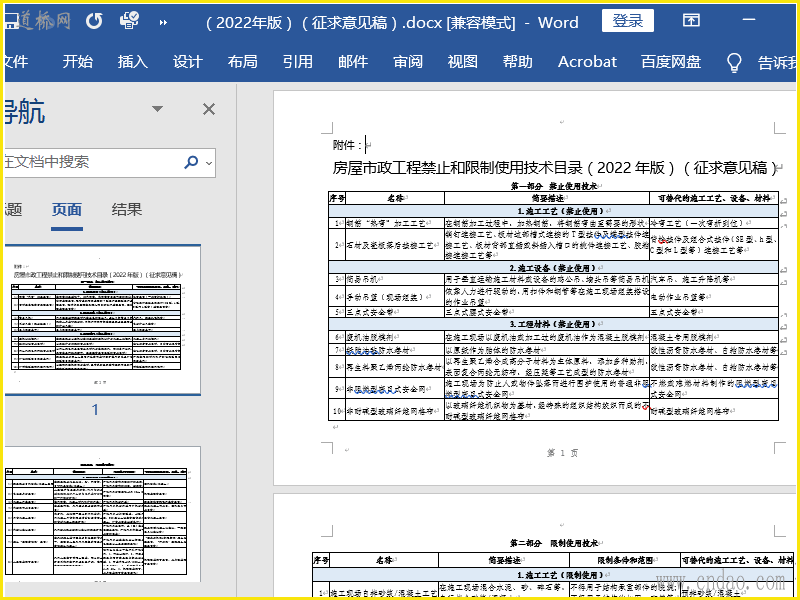Image resolution: width=800 pixels, height=600 pixels.
Task: Open the 开始 ribbon tab
Action: pos(78,62)
